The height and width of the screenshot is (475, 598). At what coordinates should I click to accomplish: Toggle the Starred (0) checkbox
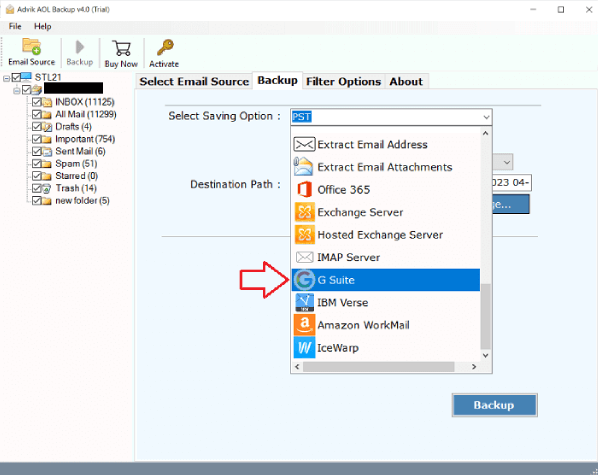37,176
